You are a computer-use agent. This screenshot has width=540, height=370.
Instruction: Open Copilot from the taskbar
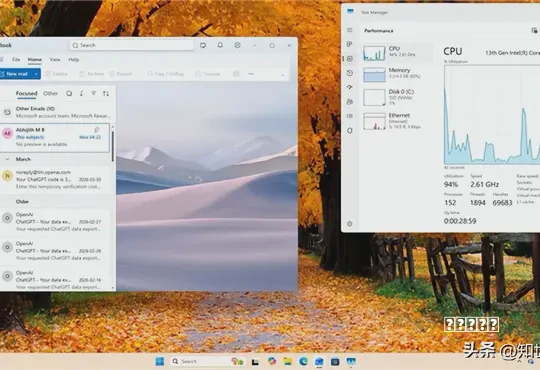[x=272, y=361]
